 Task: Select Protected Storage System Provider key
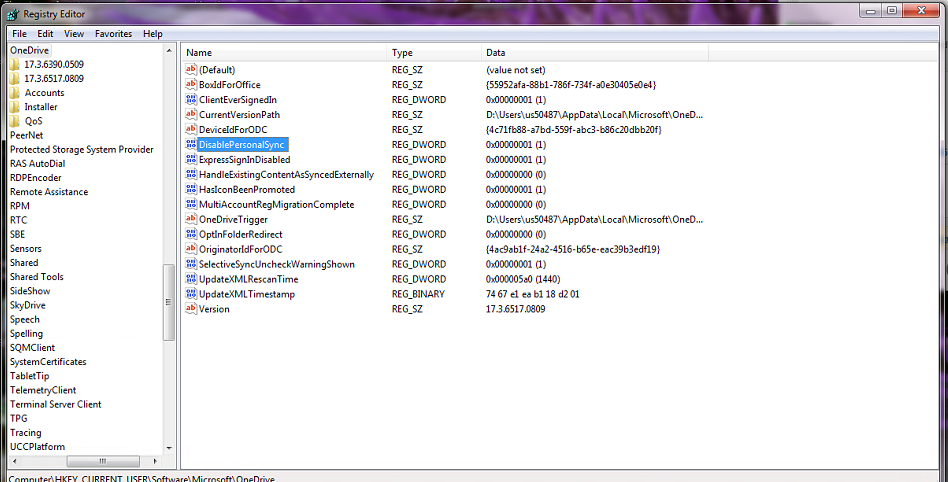tap(82, 149)
